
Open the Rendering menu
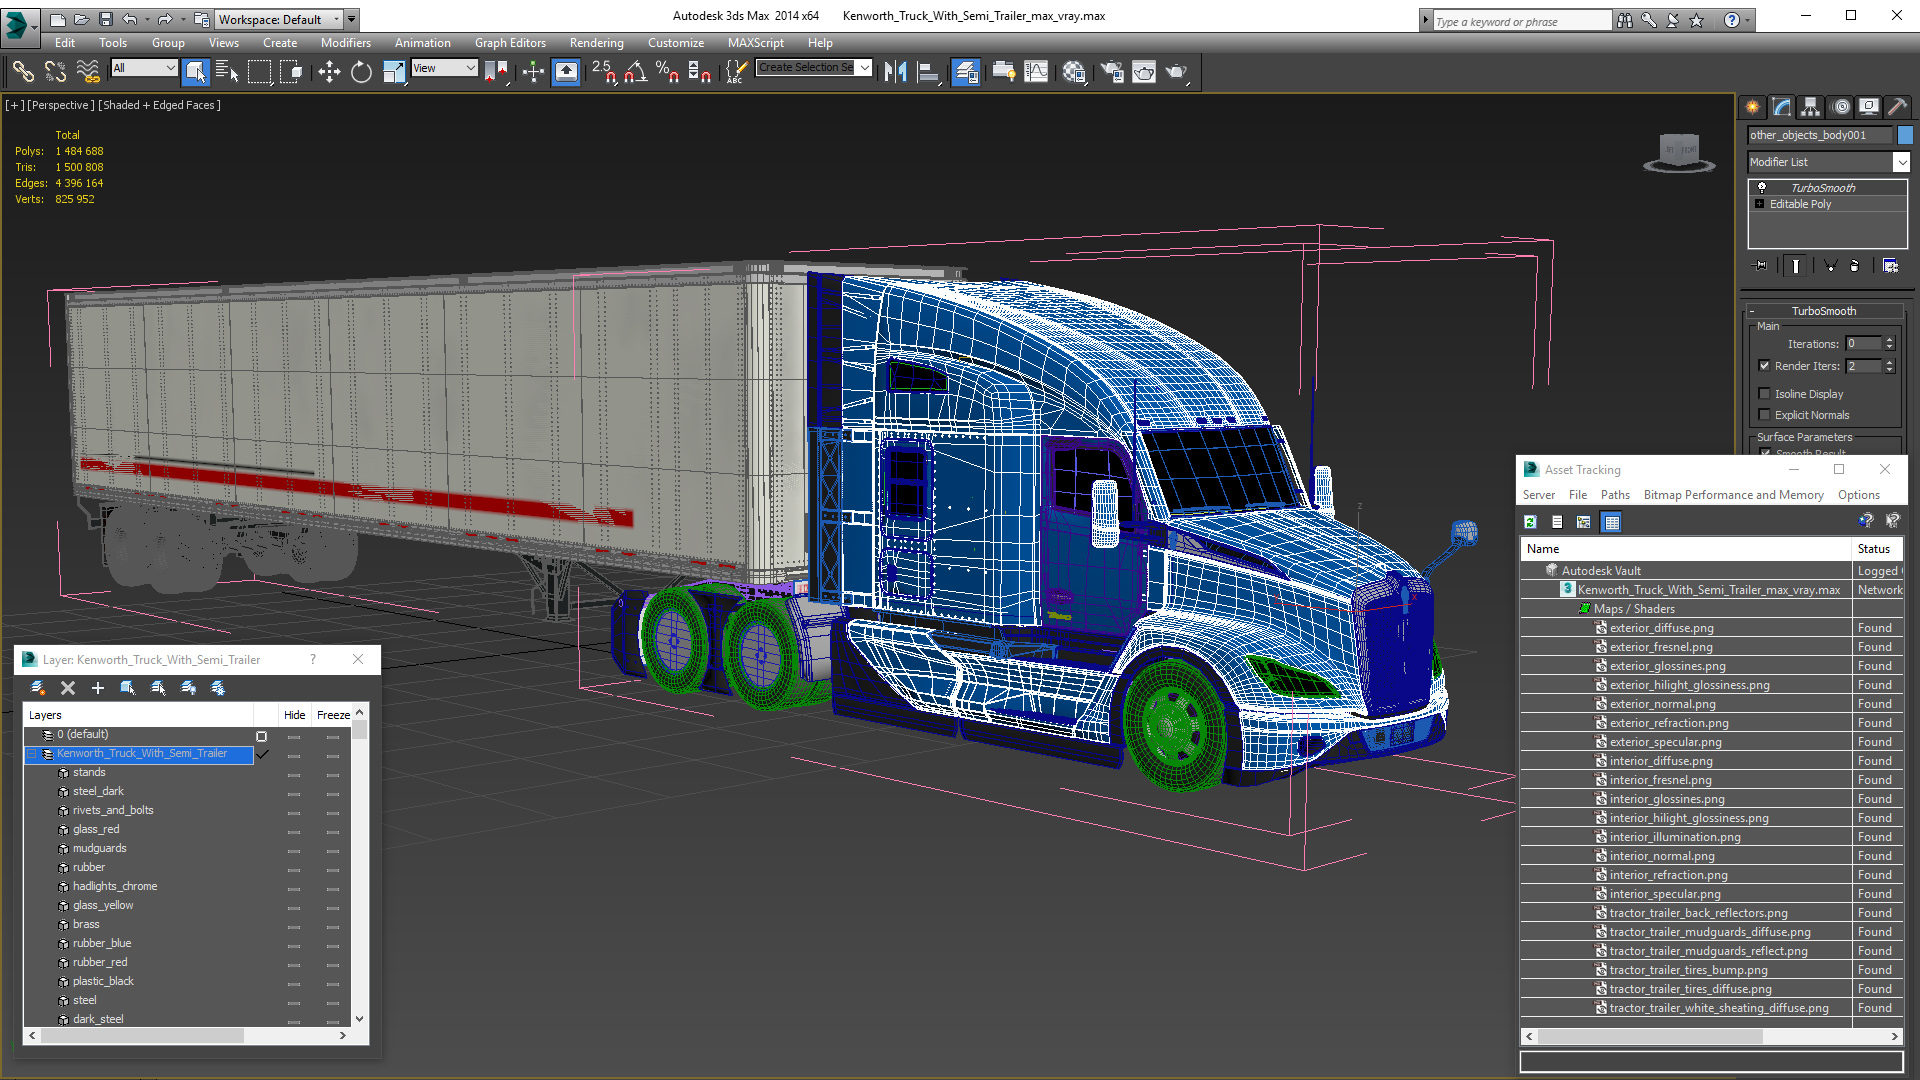pyautogui.click(x=596, y=43)
